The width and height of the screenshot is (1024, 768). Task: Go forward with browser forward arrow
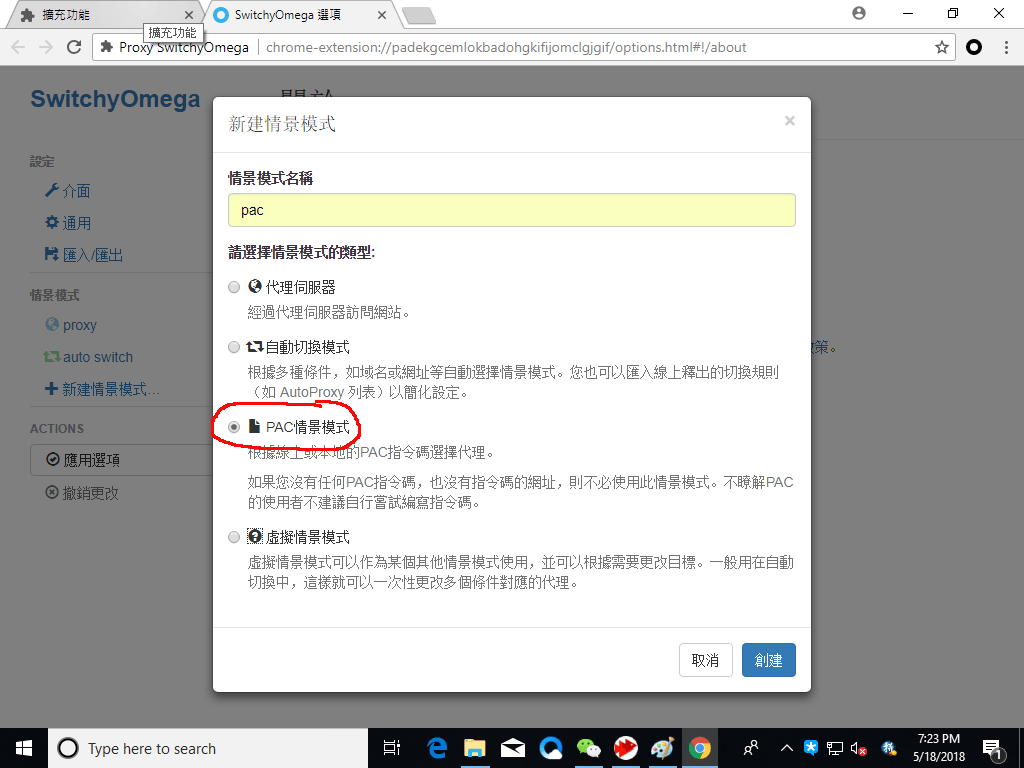click(46, 47)
